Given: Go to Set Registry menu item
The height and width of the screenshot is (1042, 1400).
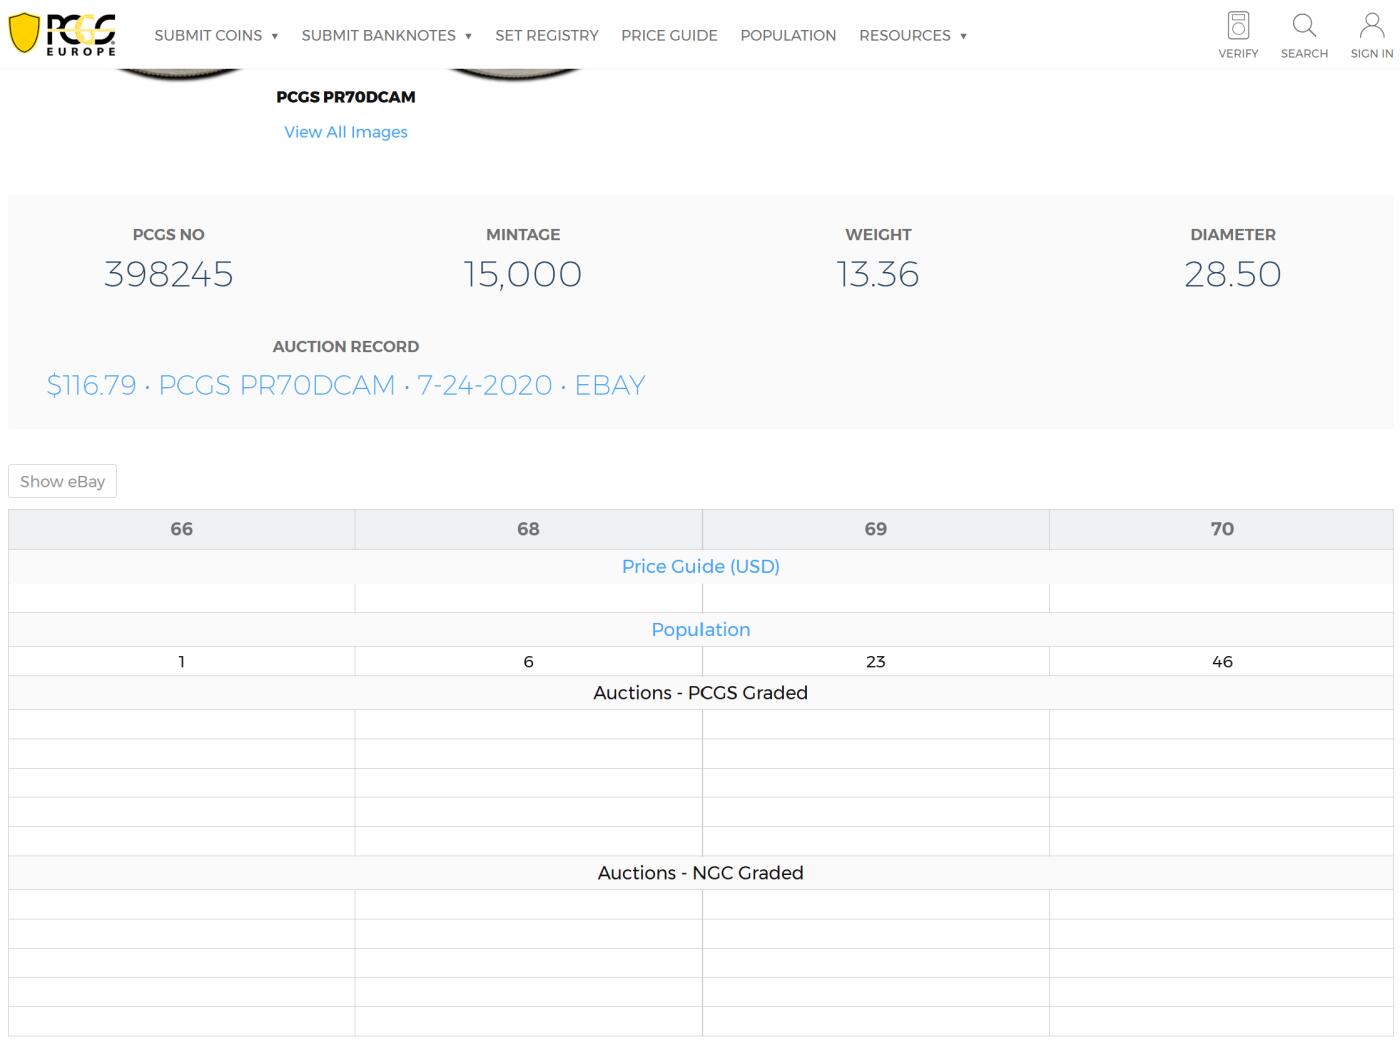Looking at the screenshot, I should click(x=547, y=35).
